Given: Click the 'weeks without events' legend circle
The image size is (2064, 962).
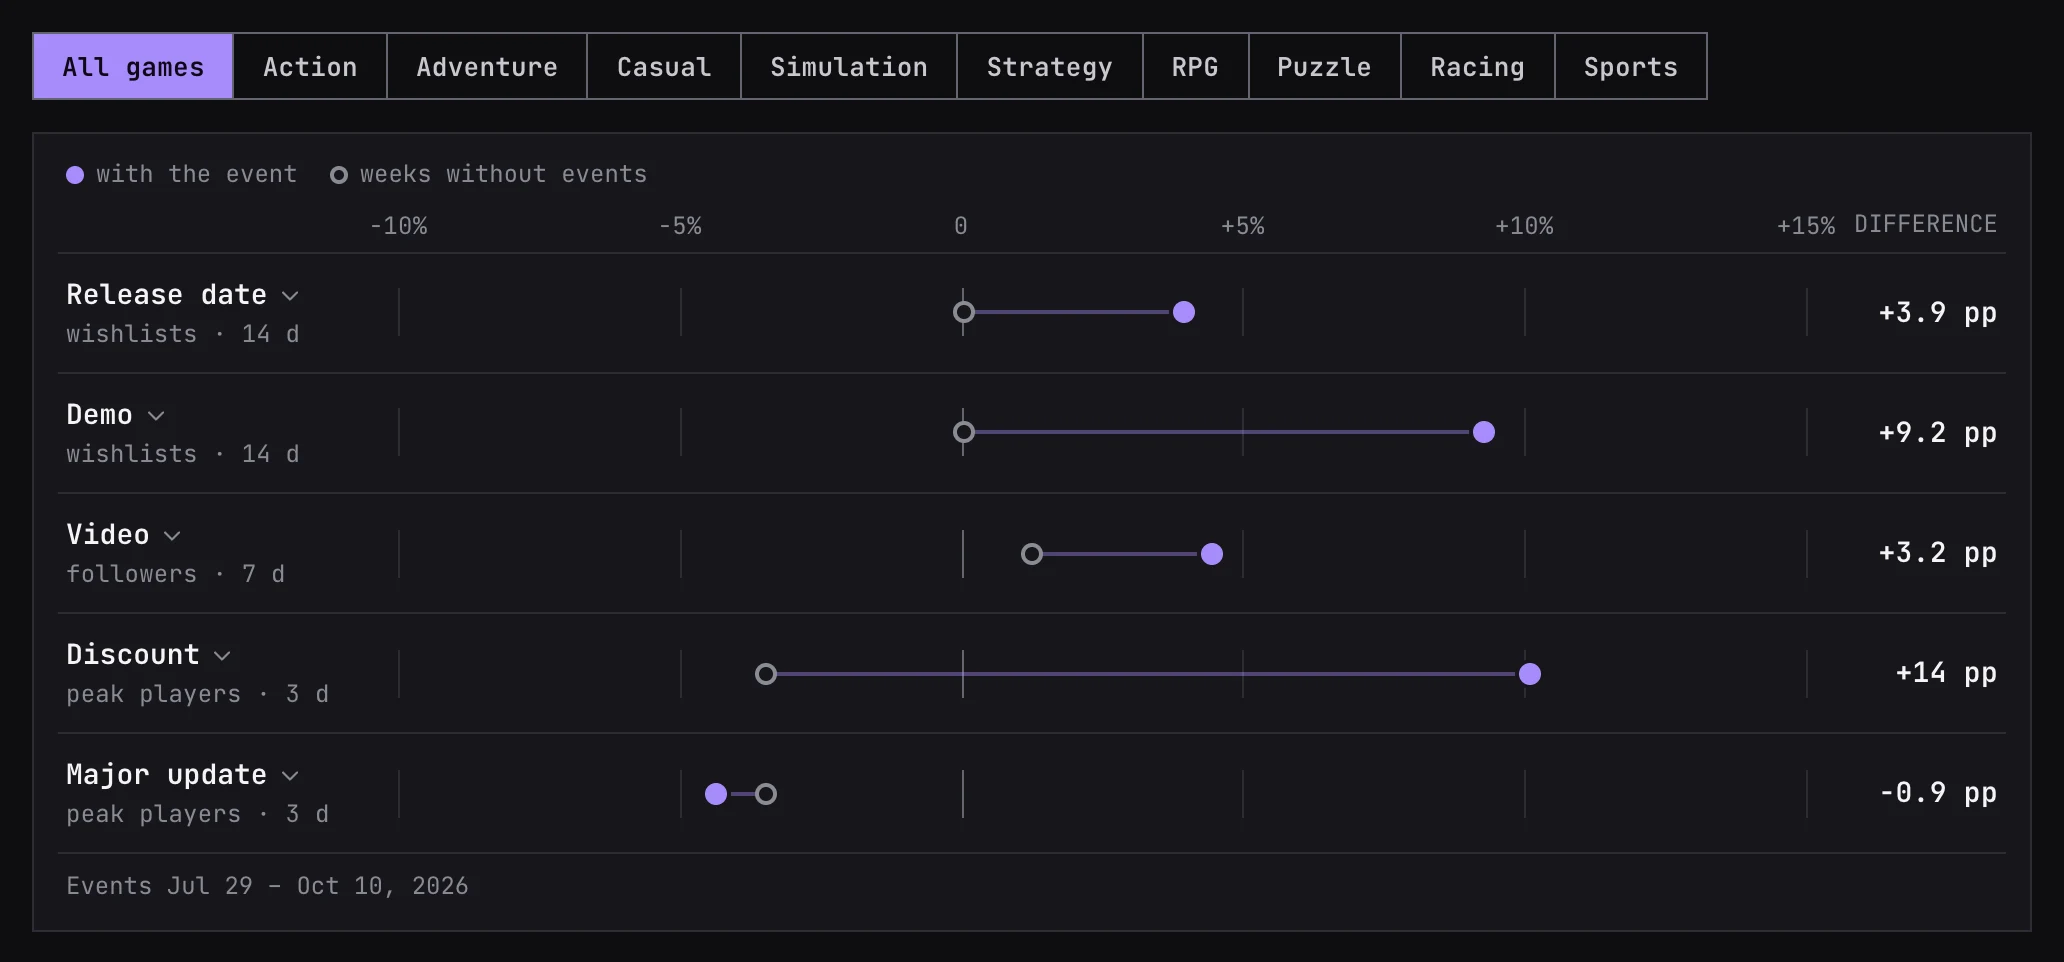Looking at the screenshot, I should (x=339, y=175).
